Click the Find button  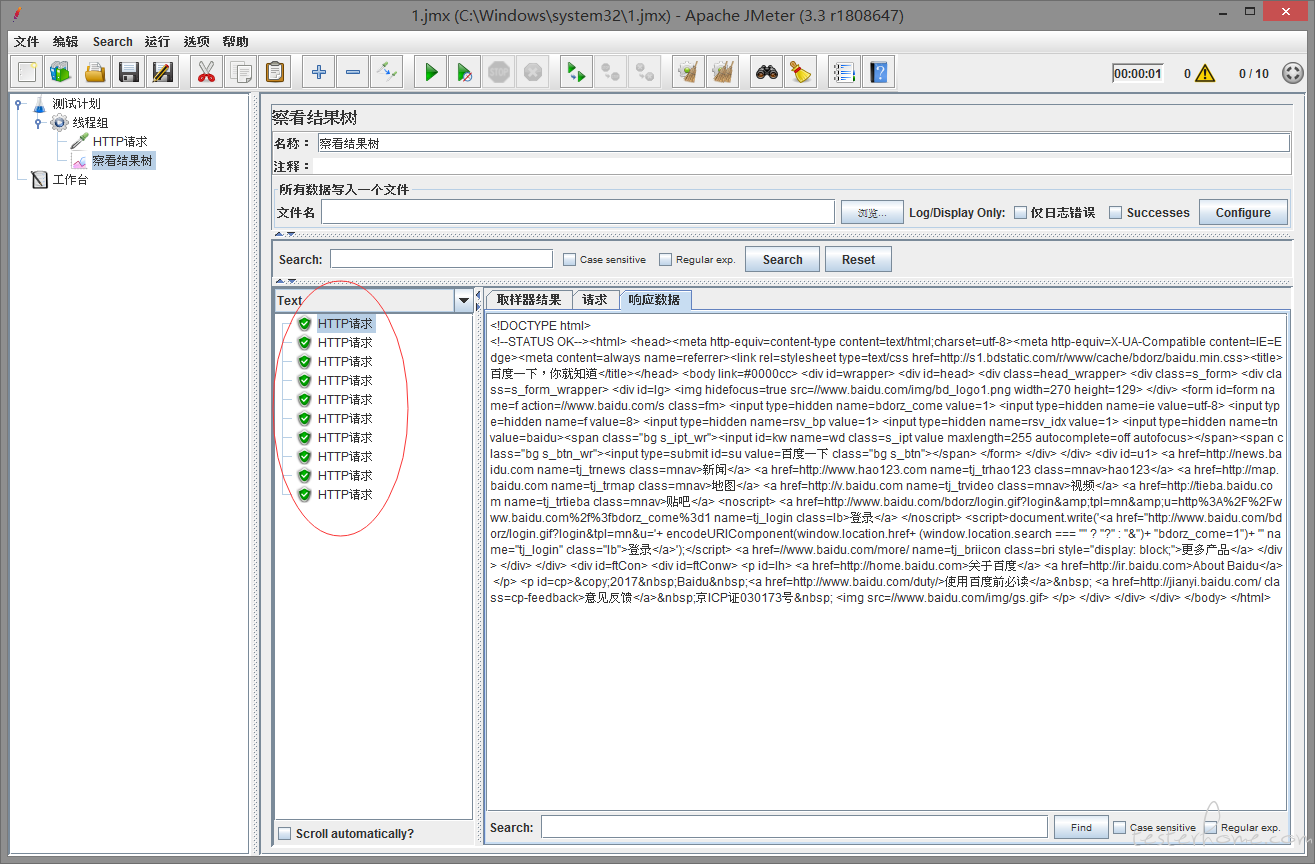point(1081,827)
